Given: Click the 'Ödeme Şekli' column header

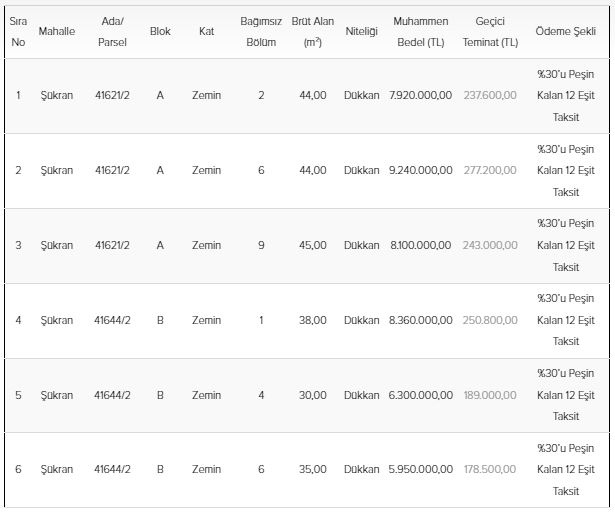Looking at the screenshot, I should point(565,31).
